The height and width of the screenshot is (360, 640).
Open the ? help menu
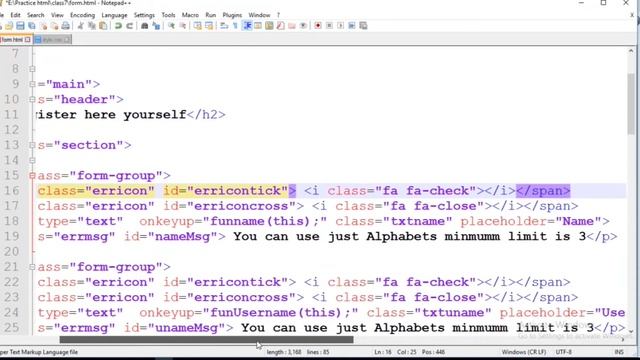pyautogui.click(x=278, y=15)
